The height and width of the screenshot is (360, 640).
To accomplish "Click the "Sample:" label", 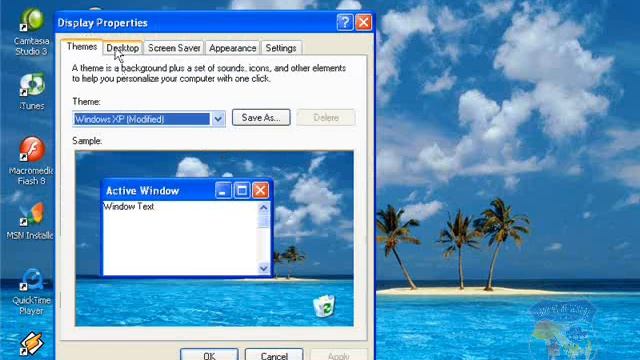I will 87,141.
